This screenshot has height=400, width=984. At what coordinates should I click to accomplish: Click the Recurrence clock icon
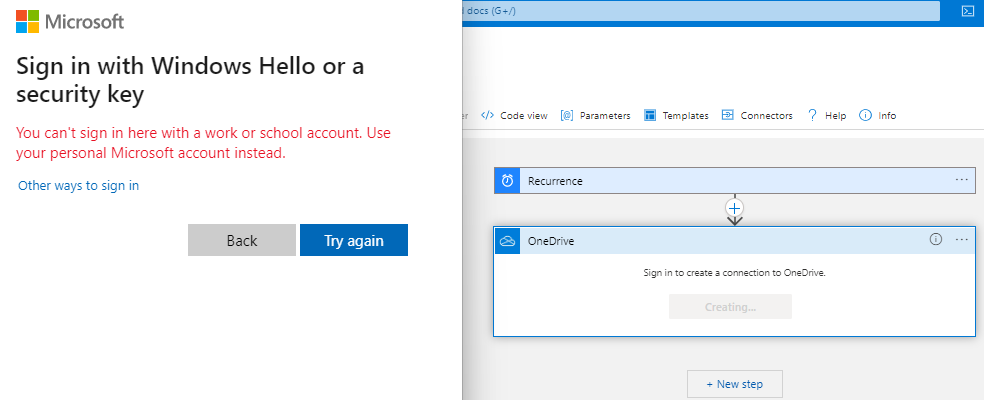pyautogui.click(x=507, y=181)
